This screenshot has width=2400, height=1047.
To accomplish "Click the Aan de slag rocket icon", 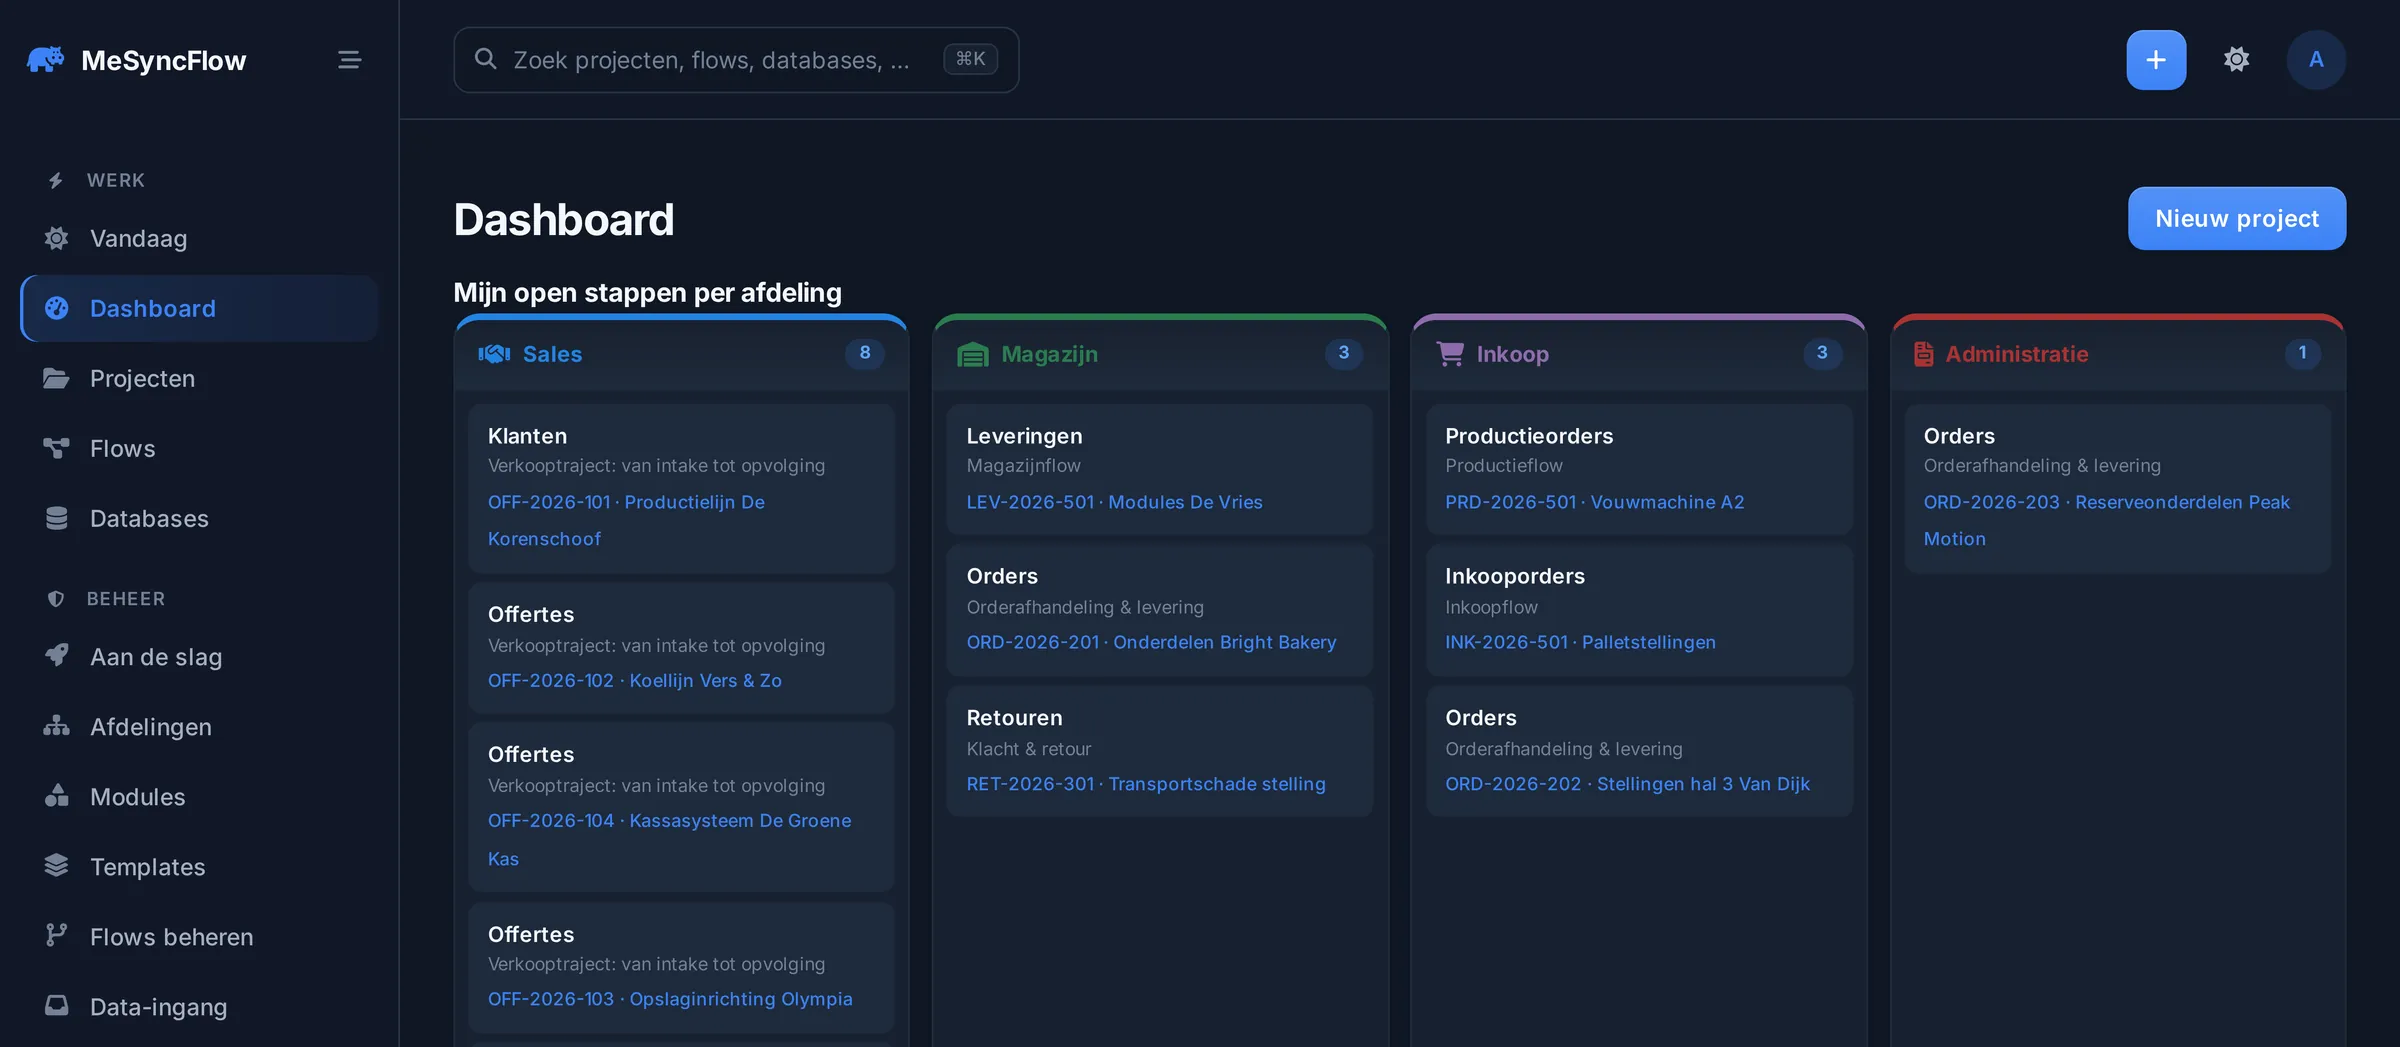I will [x=57, y=655].
